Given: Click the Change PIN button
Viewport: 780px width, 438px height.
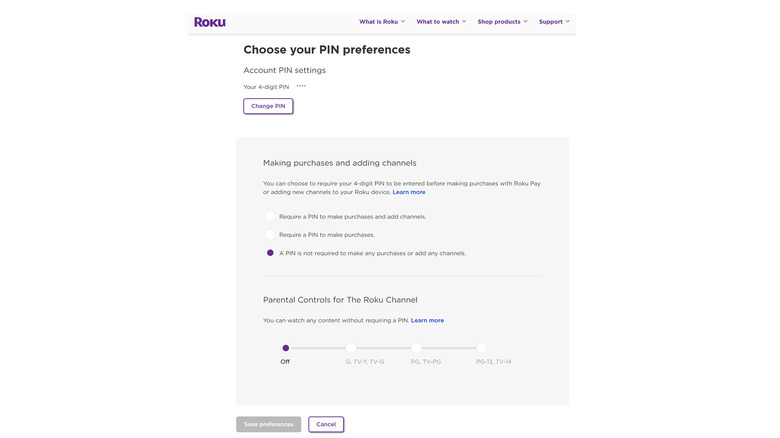Looking at the screenshot, I should coord(268,106).
